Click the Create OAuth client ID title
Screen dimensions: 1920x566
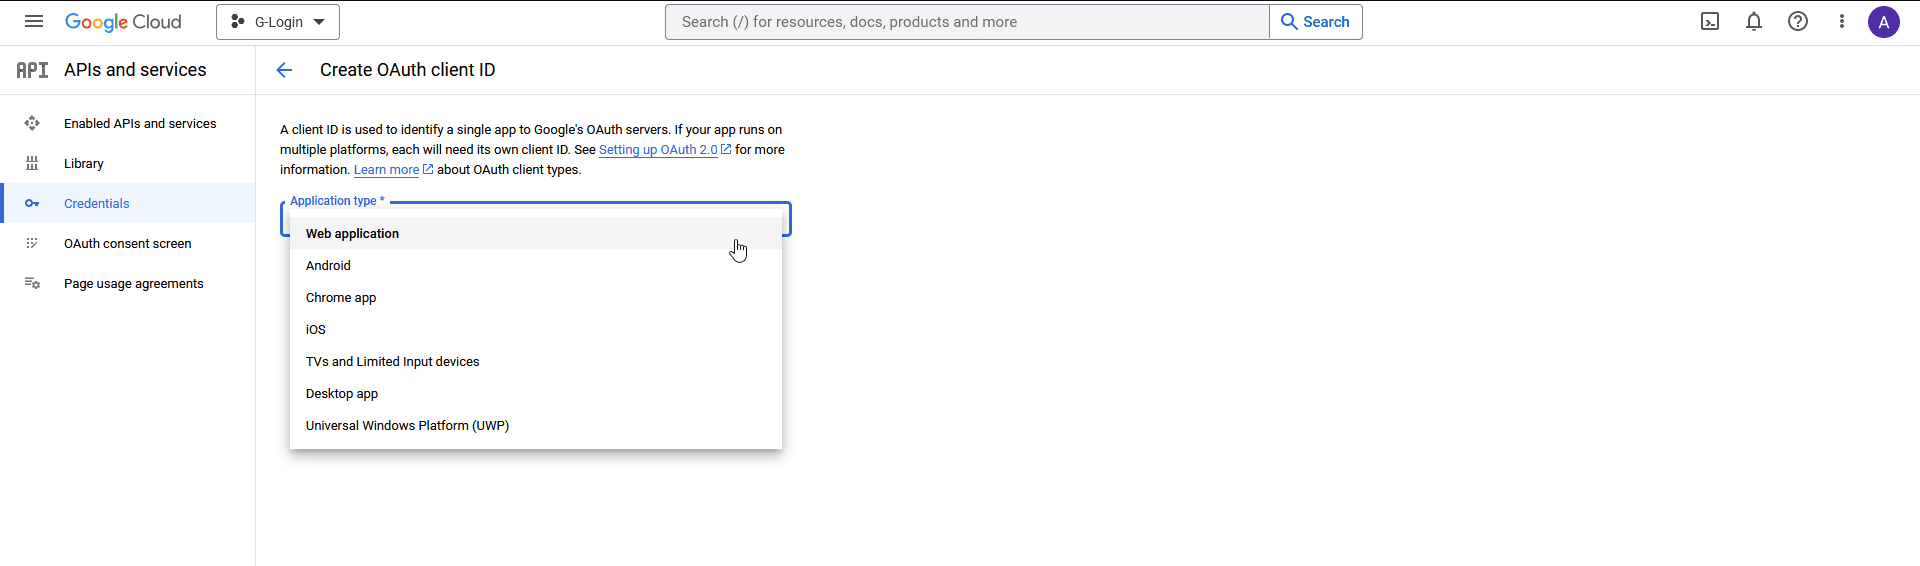pyautogui.click(x=407, y=70)
